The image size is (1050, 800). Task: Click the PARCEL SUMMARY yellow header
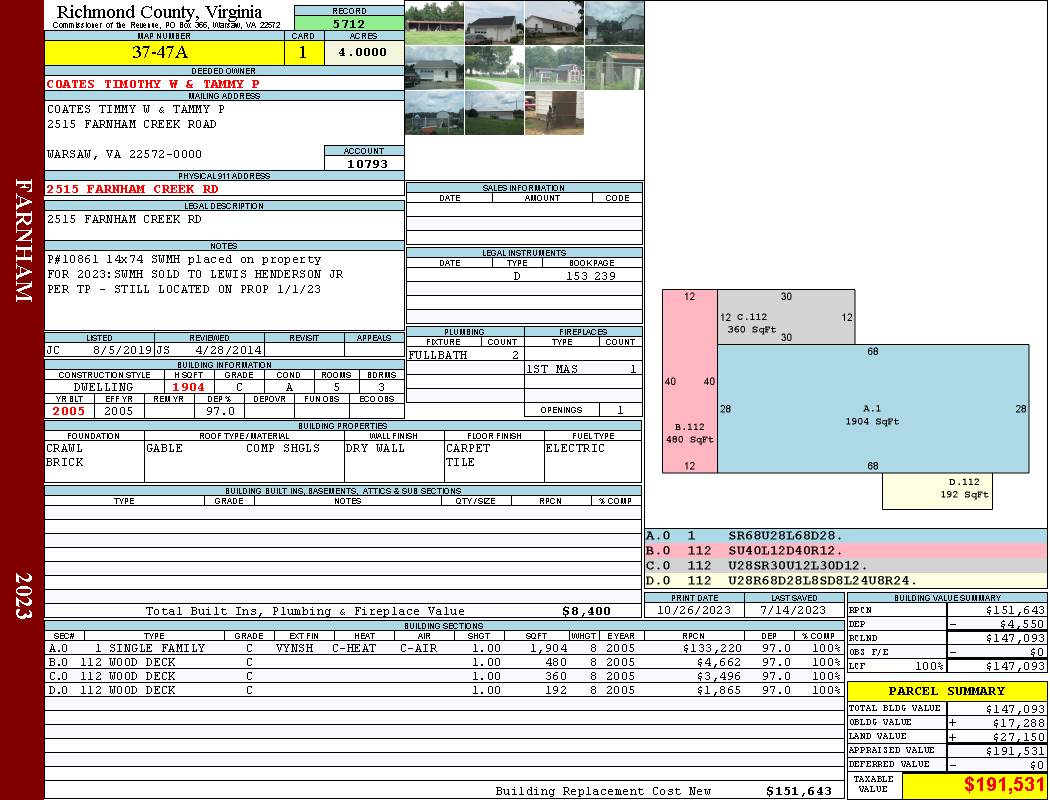(x=946, y=691)
